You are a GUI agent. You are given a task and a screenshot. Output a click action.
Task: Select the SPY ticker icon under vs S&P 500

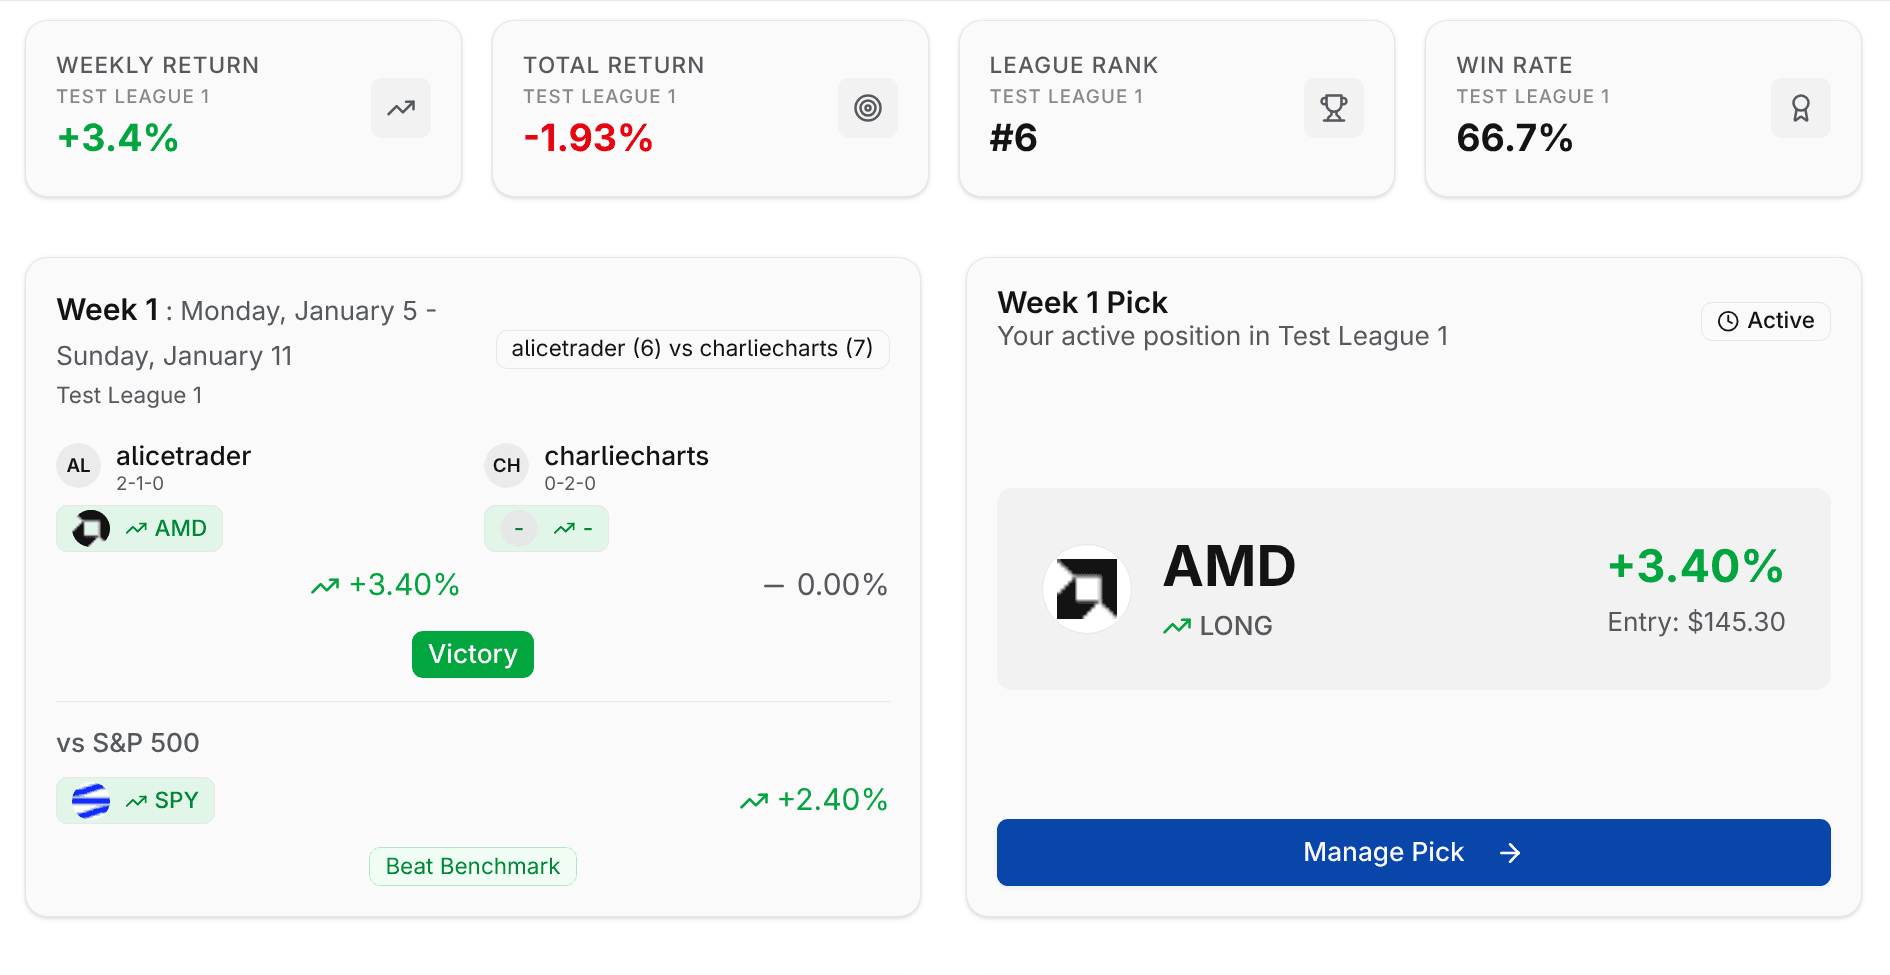click(90, 800)
